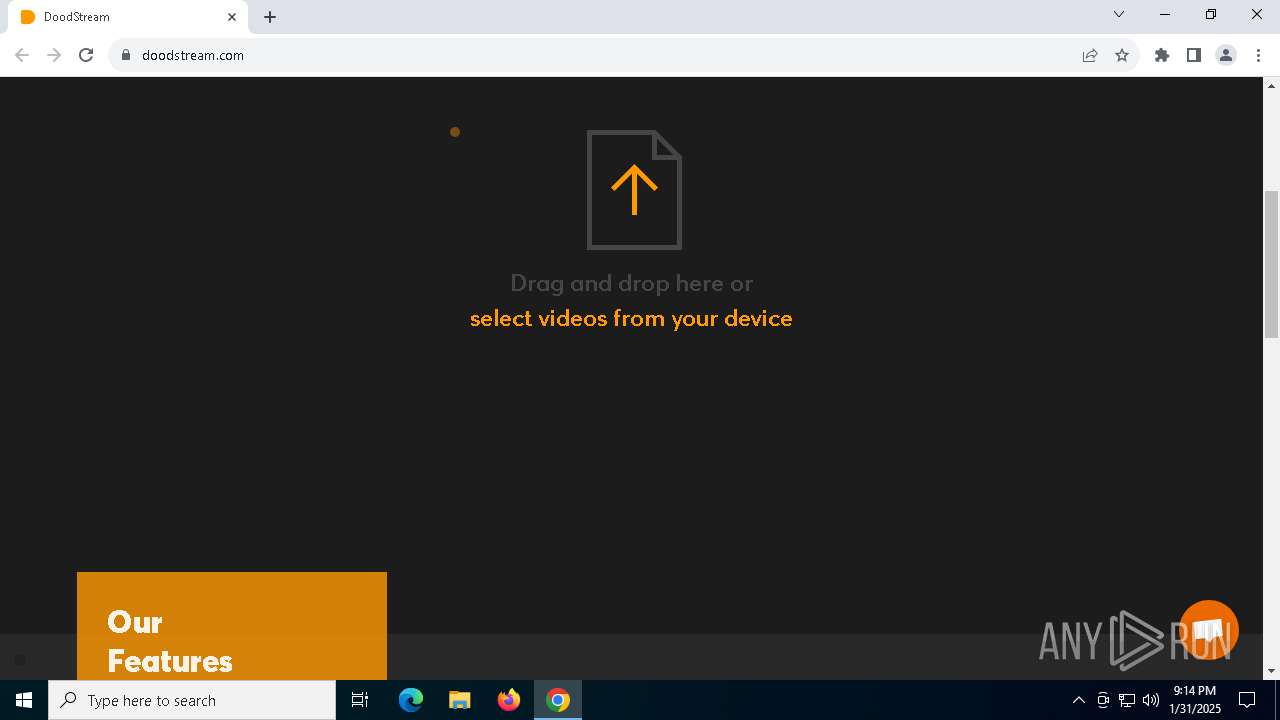Screen dimensions: 1280x720
Task: Click the taskbar search box
Action: point(192,700)
